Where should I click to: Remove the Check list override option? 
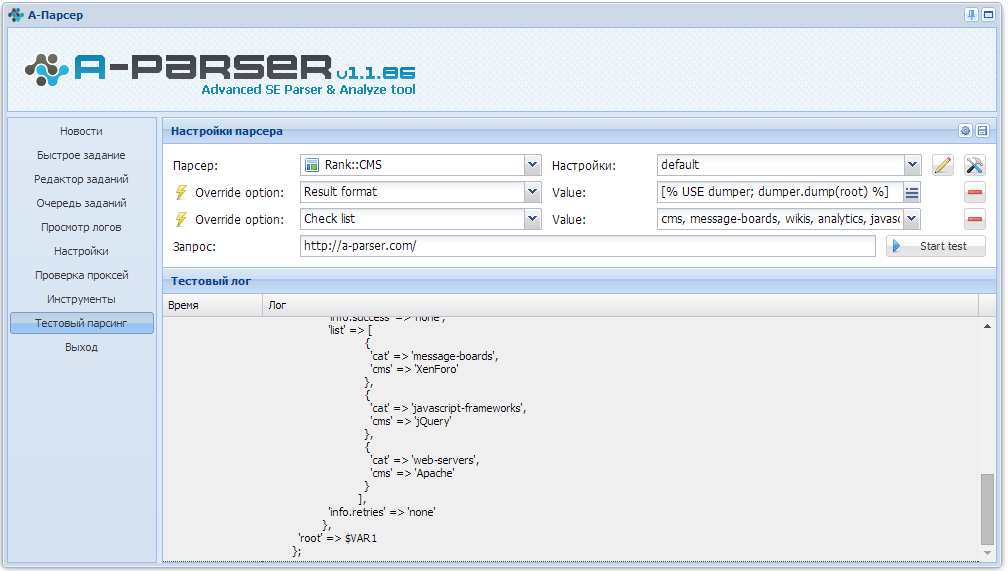coord(975,219)
